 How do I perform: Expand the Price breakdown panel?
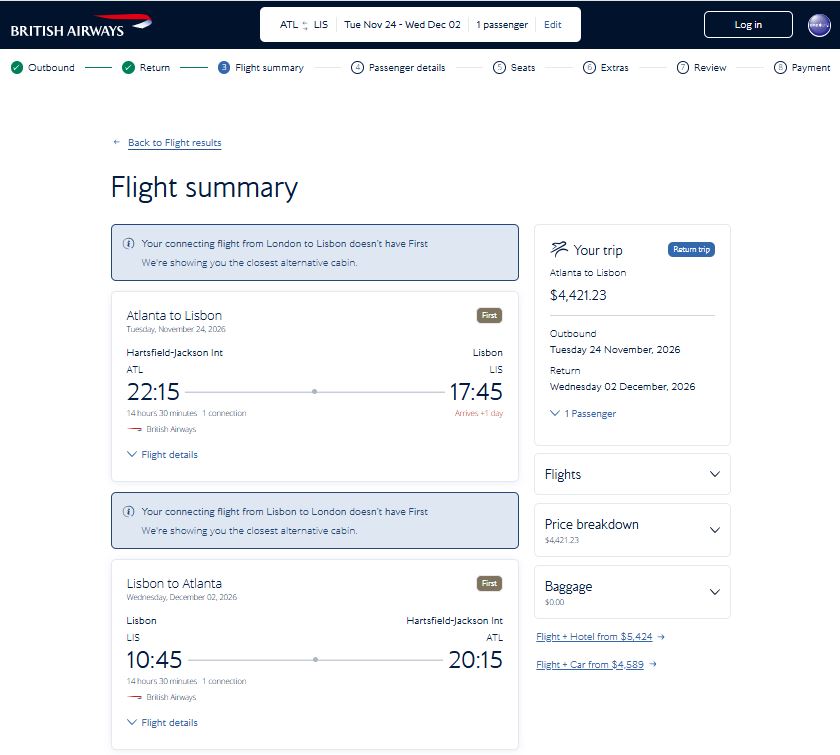coord(632,530)
